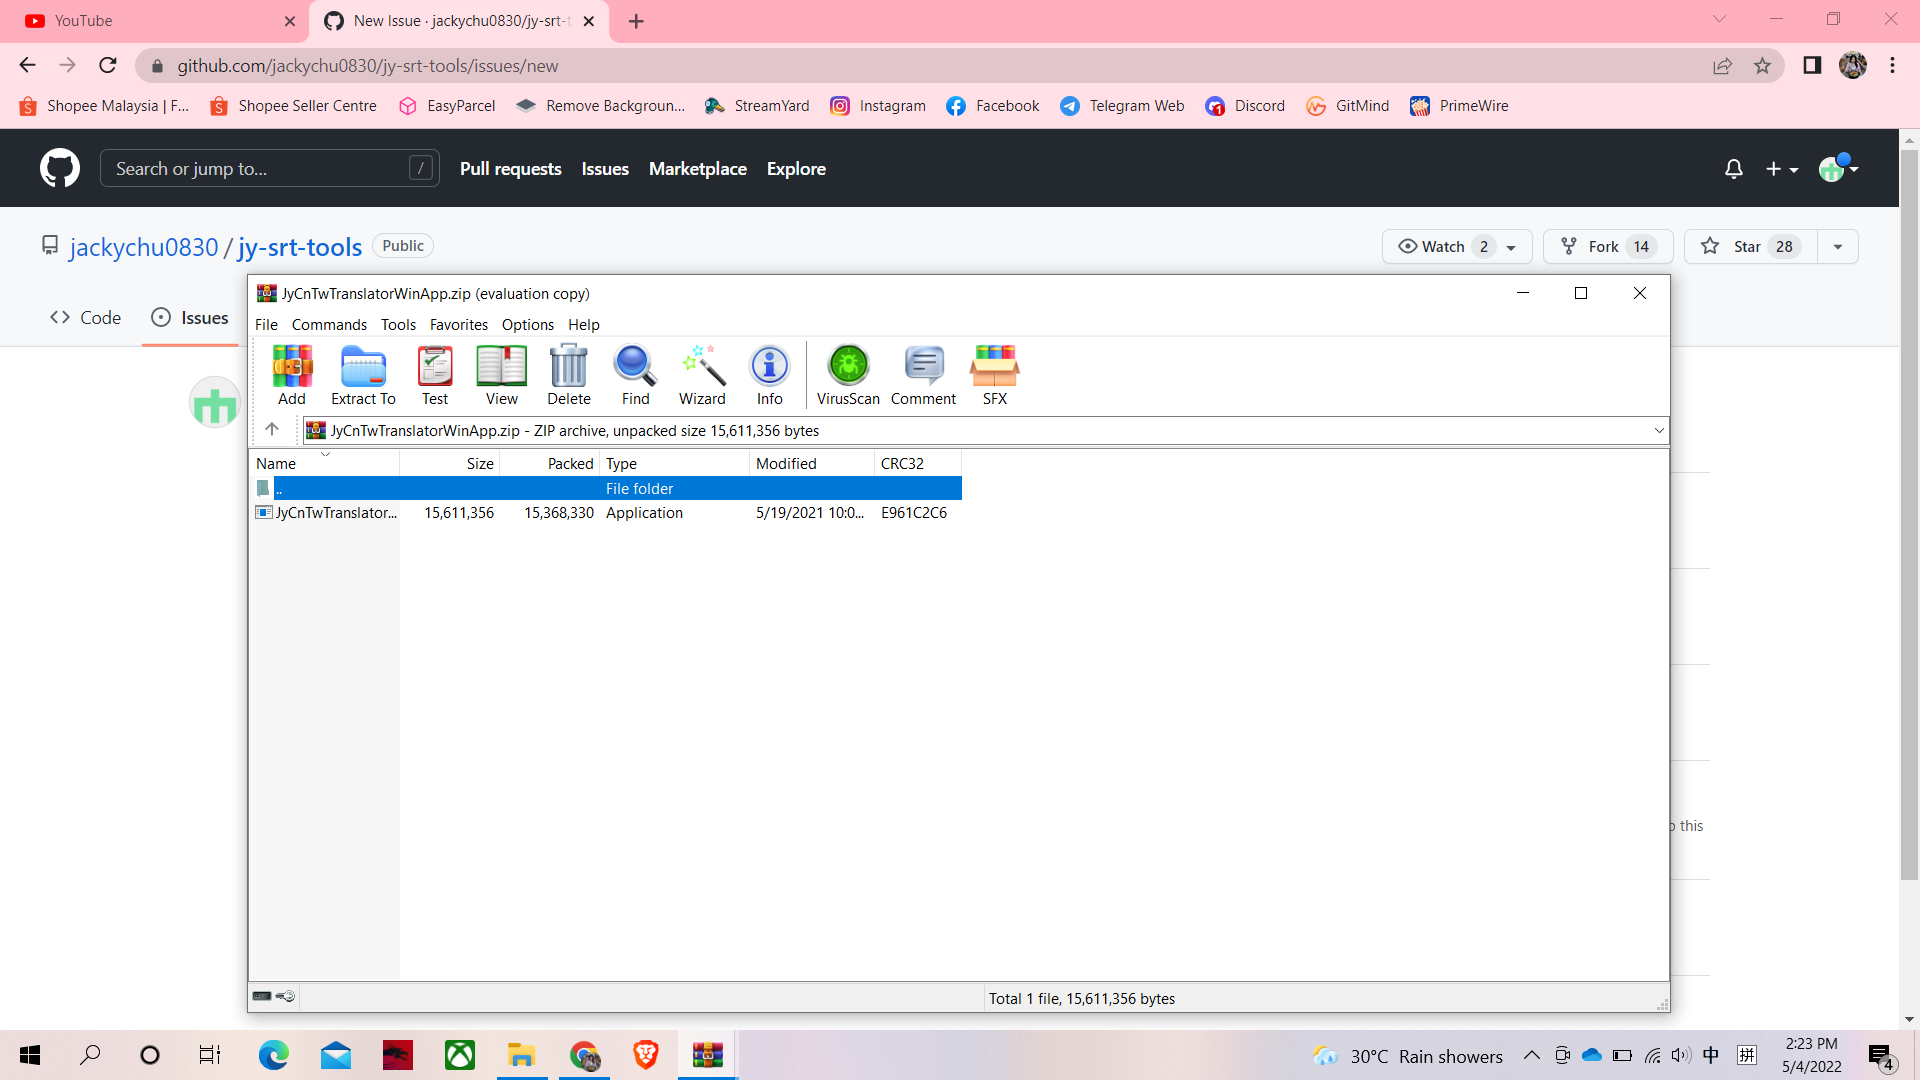Open the Options menu in WinRAR
Screen dimensions: 1920x1080
pyautogui.click(x=527, y=325)
